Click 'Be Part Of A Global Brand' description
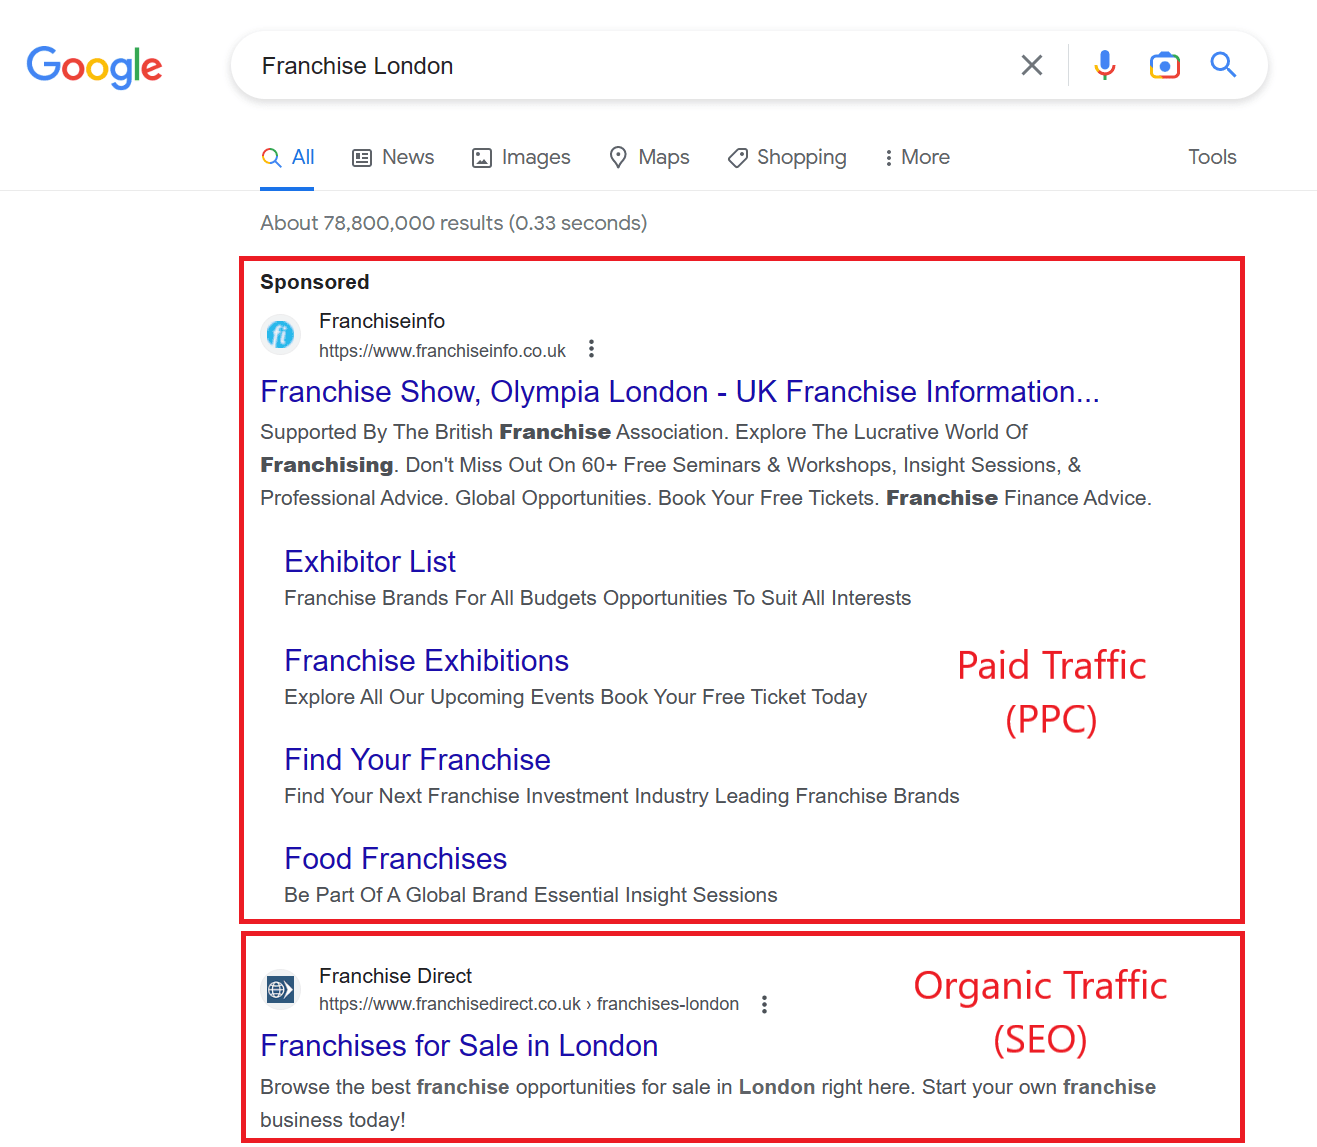This screenshot has width=1317, height=1147. click(x=531, y=895)
